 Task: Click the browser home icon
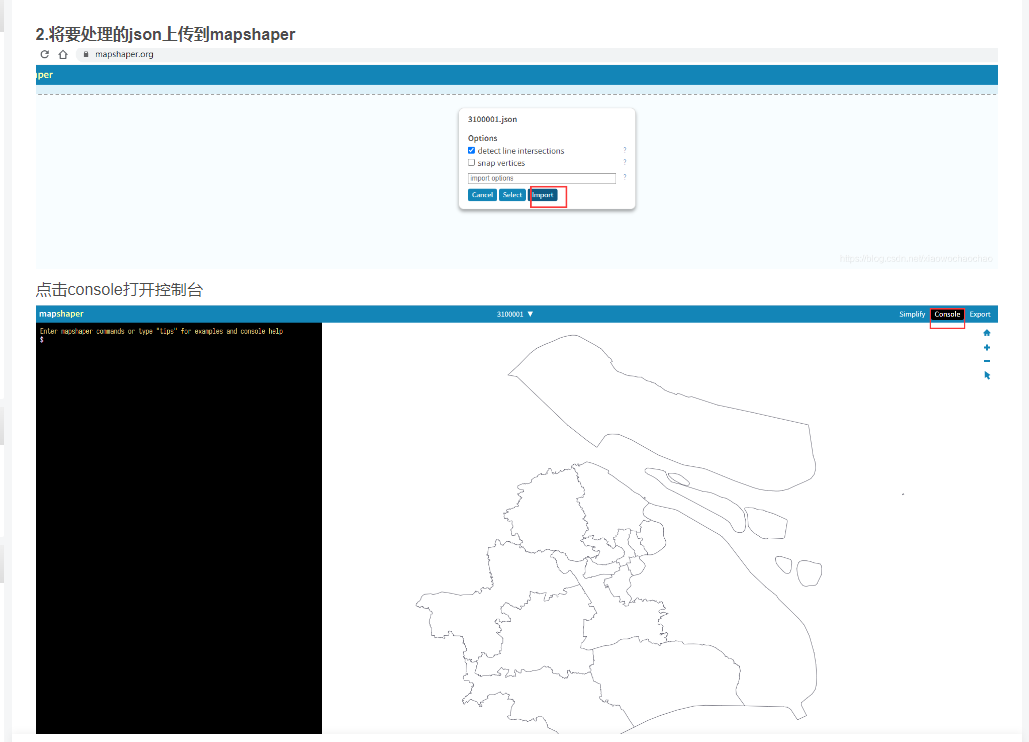coord(63,54)
